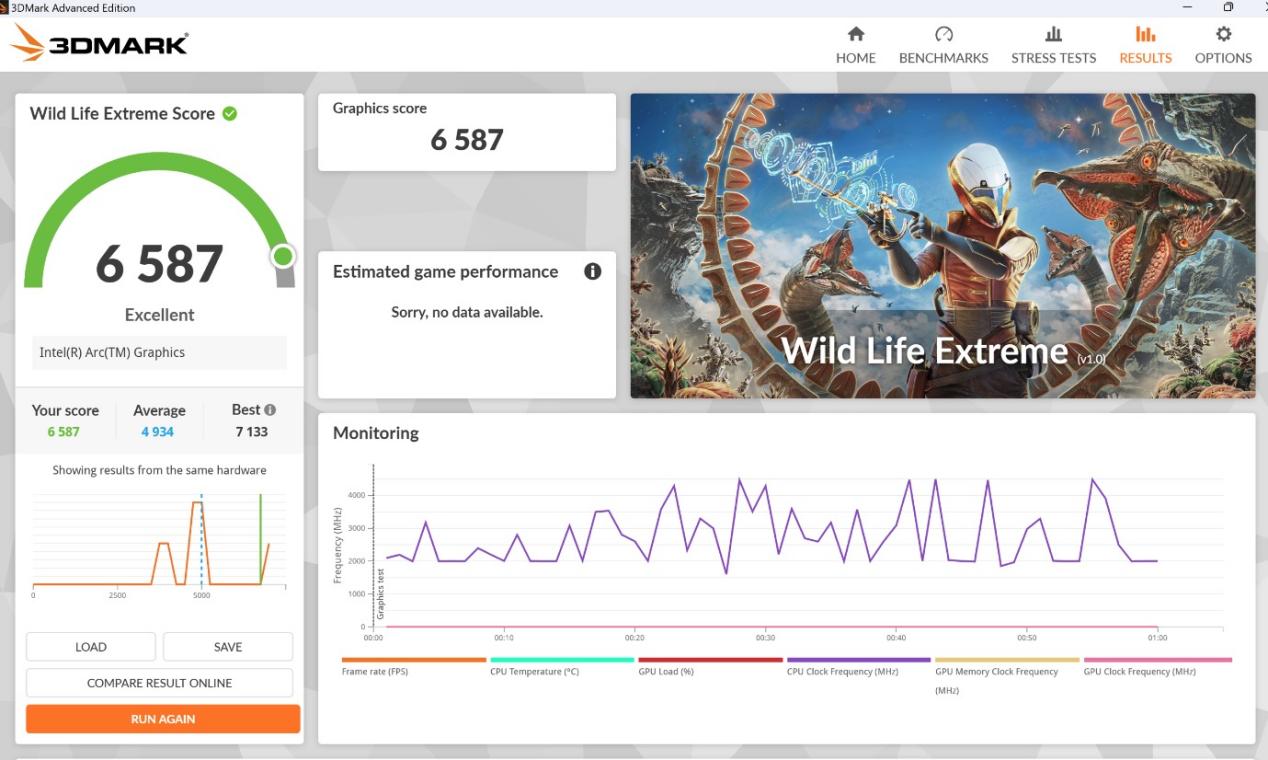Click the Monitoring heading
The image size is (1268, 760).
376,433
